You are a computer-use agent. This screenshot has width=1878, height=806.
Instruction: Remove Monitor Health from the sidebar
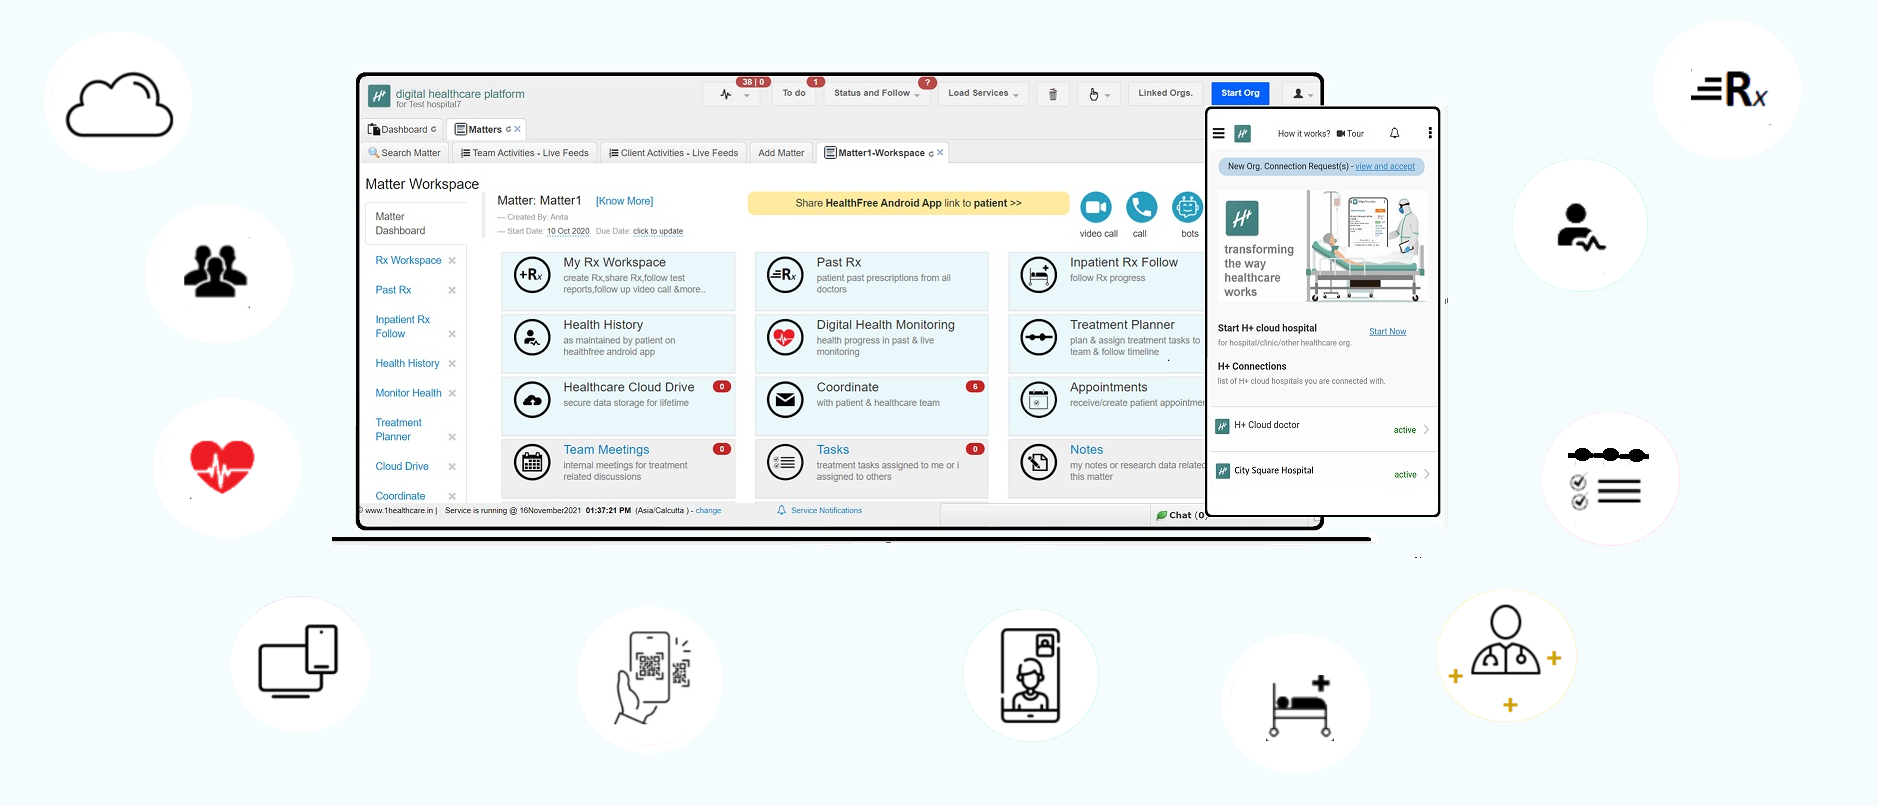452,393
